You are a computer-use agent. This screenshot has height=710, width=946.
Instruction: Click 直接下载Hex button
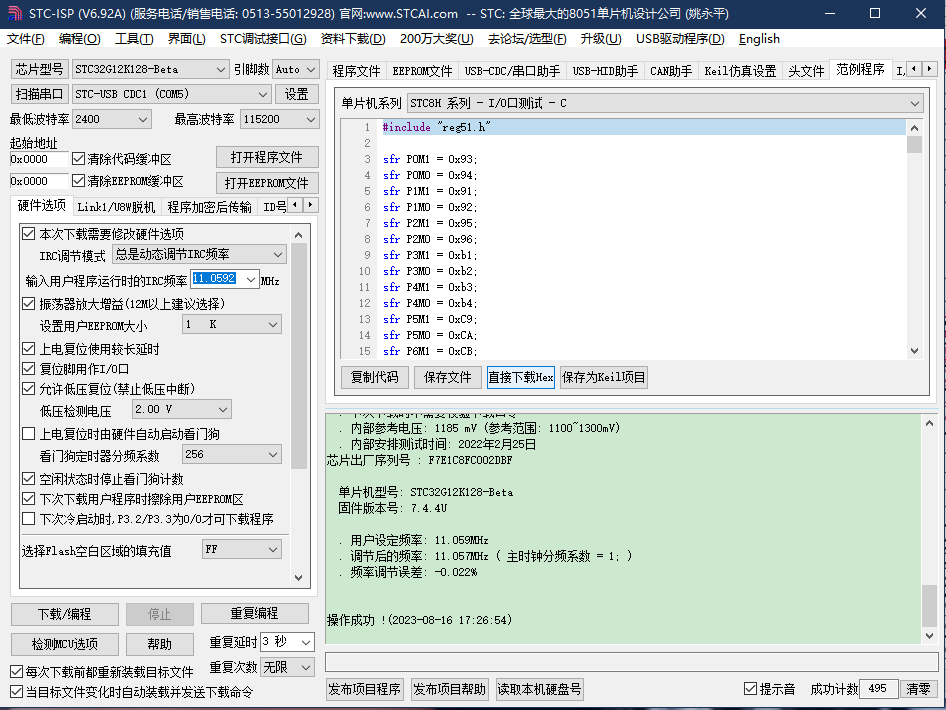point(521,377)
